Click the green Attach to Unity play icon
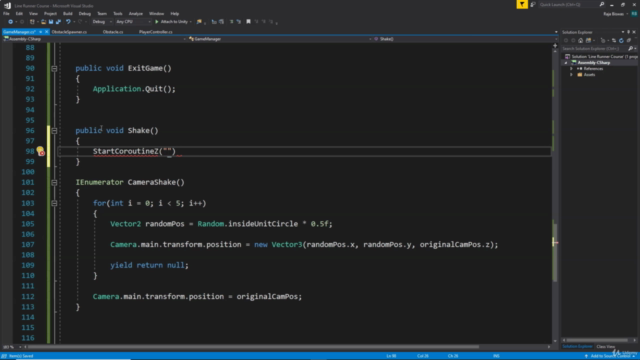The height and width of the screenshot is (360, 640). pos(157,22)
